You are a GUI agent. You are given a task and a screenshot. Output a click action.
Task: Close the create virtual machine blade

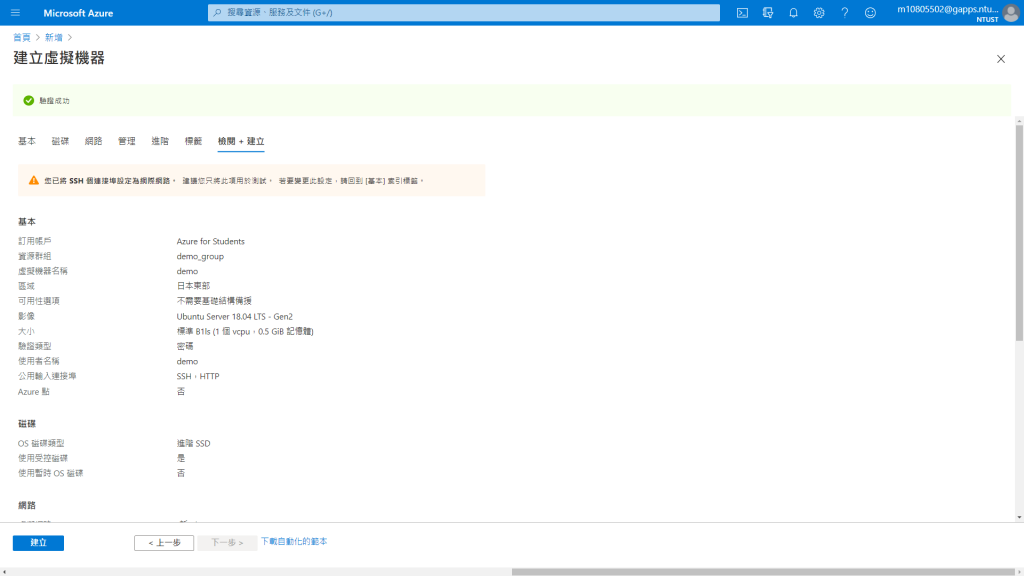click(x=1000, y=59)
